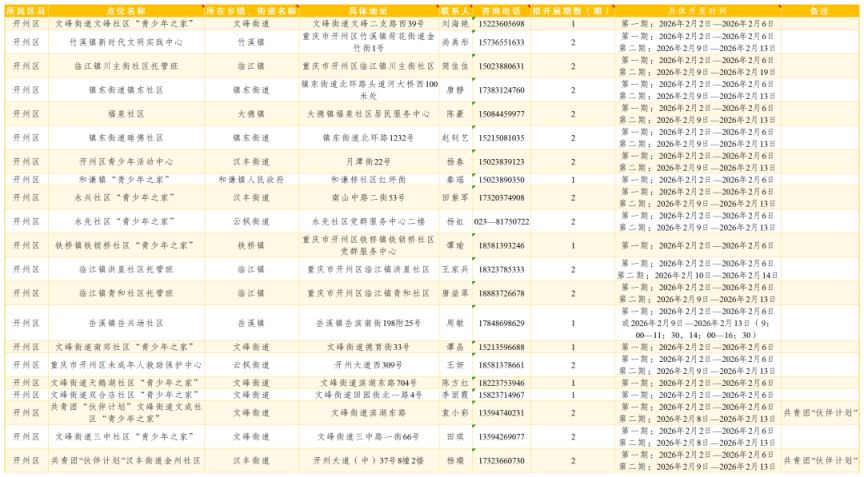864x477 pixels.
Task: Click phone cell 13594269077
Action: point(501,437)
